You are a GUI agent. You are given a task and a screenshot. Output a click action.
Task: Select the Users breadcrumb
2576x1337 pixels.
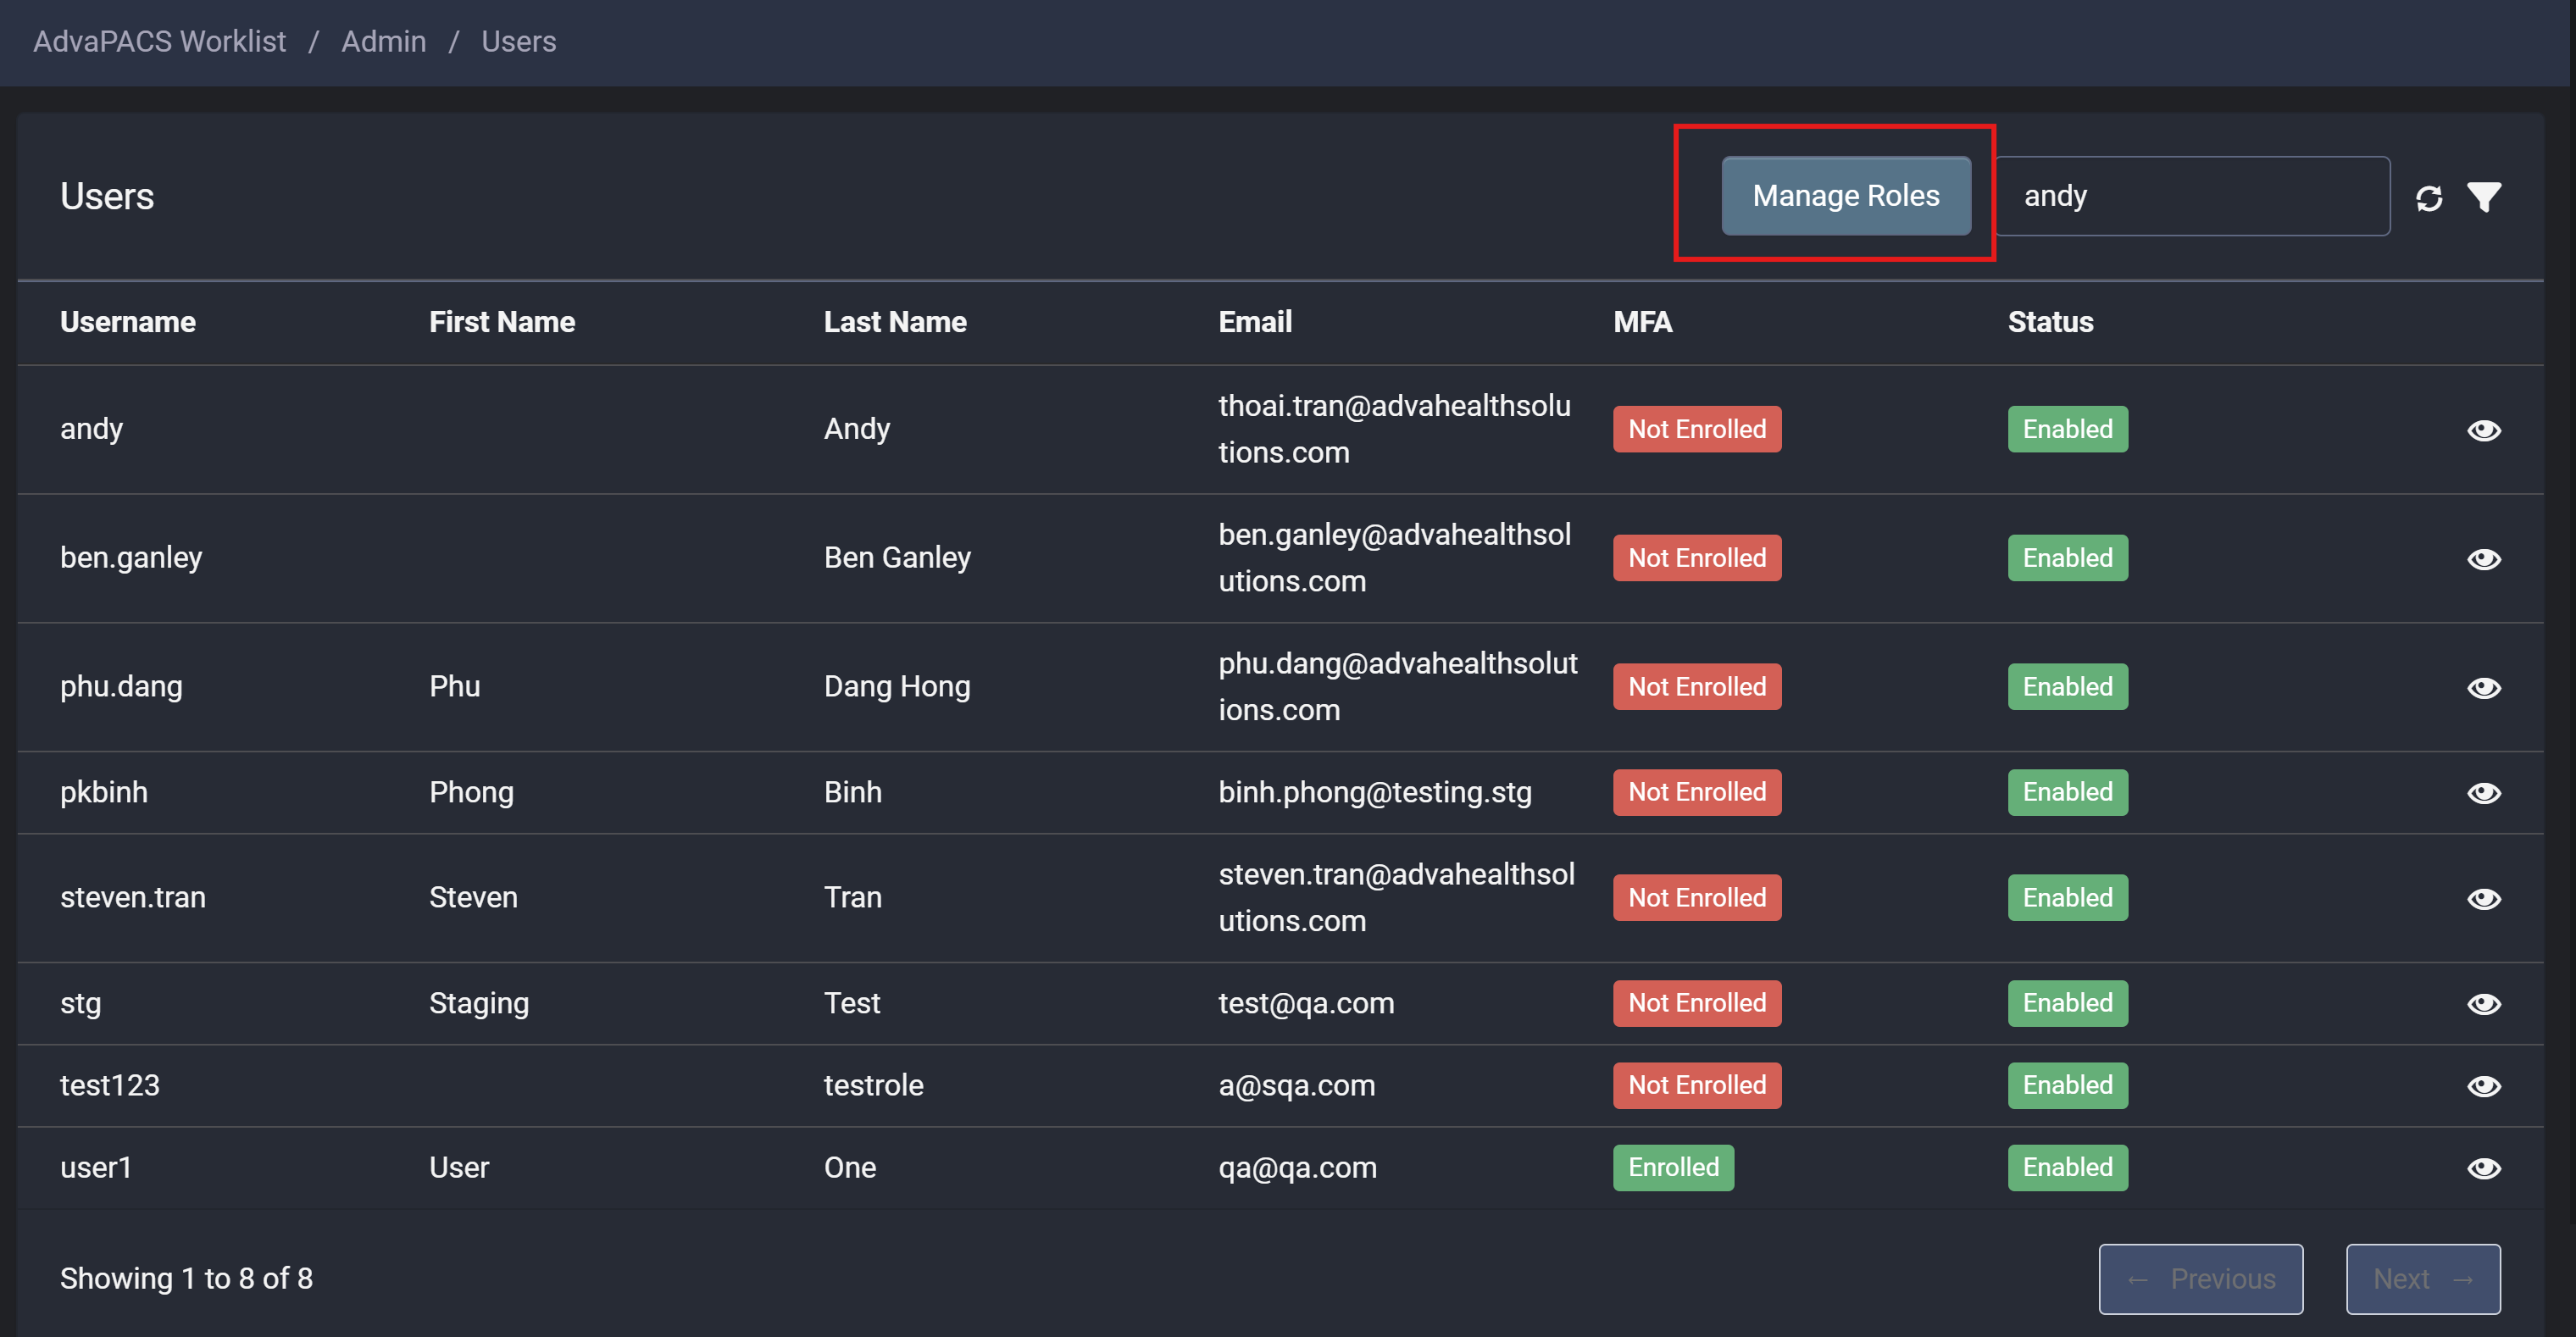pos(518,41)
